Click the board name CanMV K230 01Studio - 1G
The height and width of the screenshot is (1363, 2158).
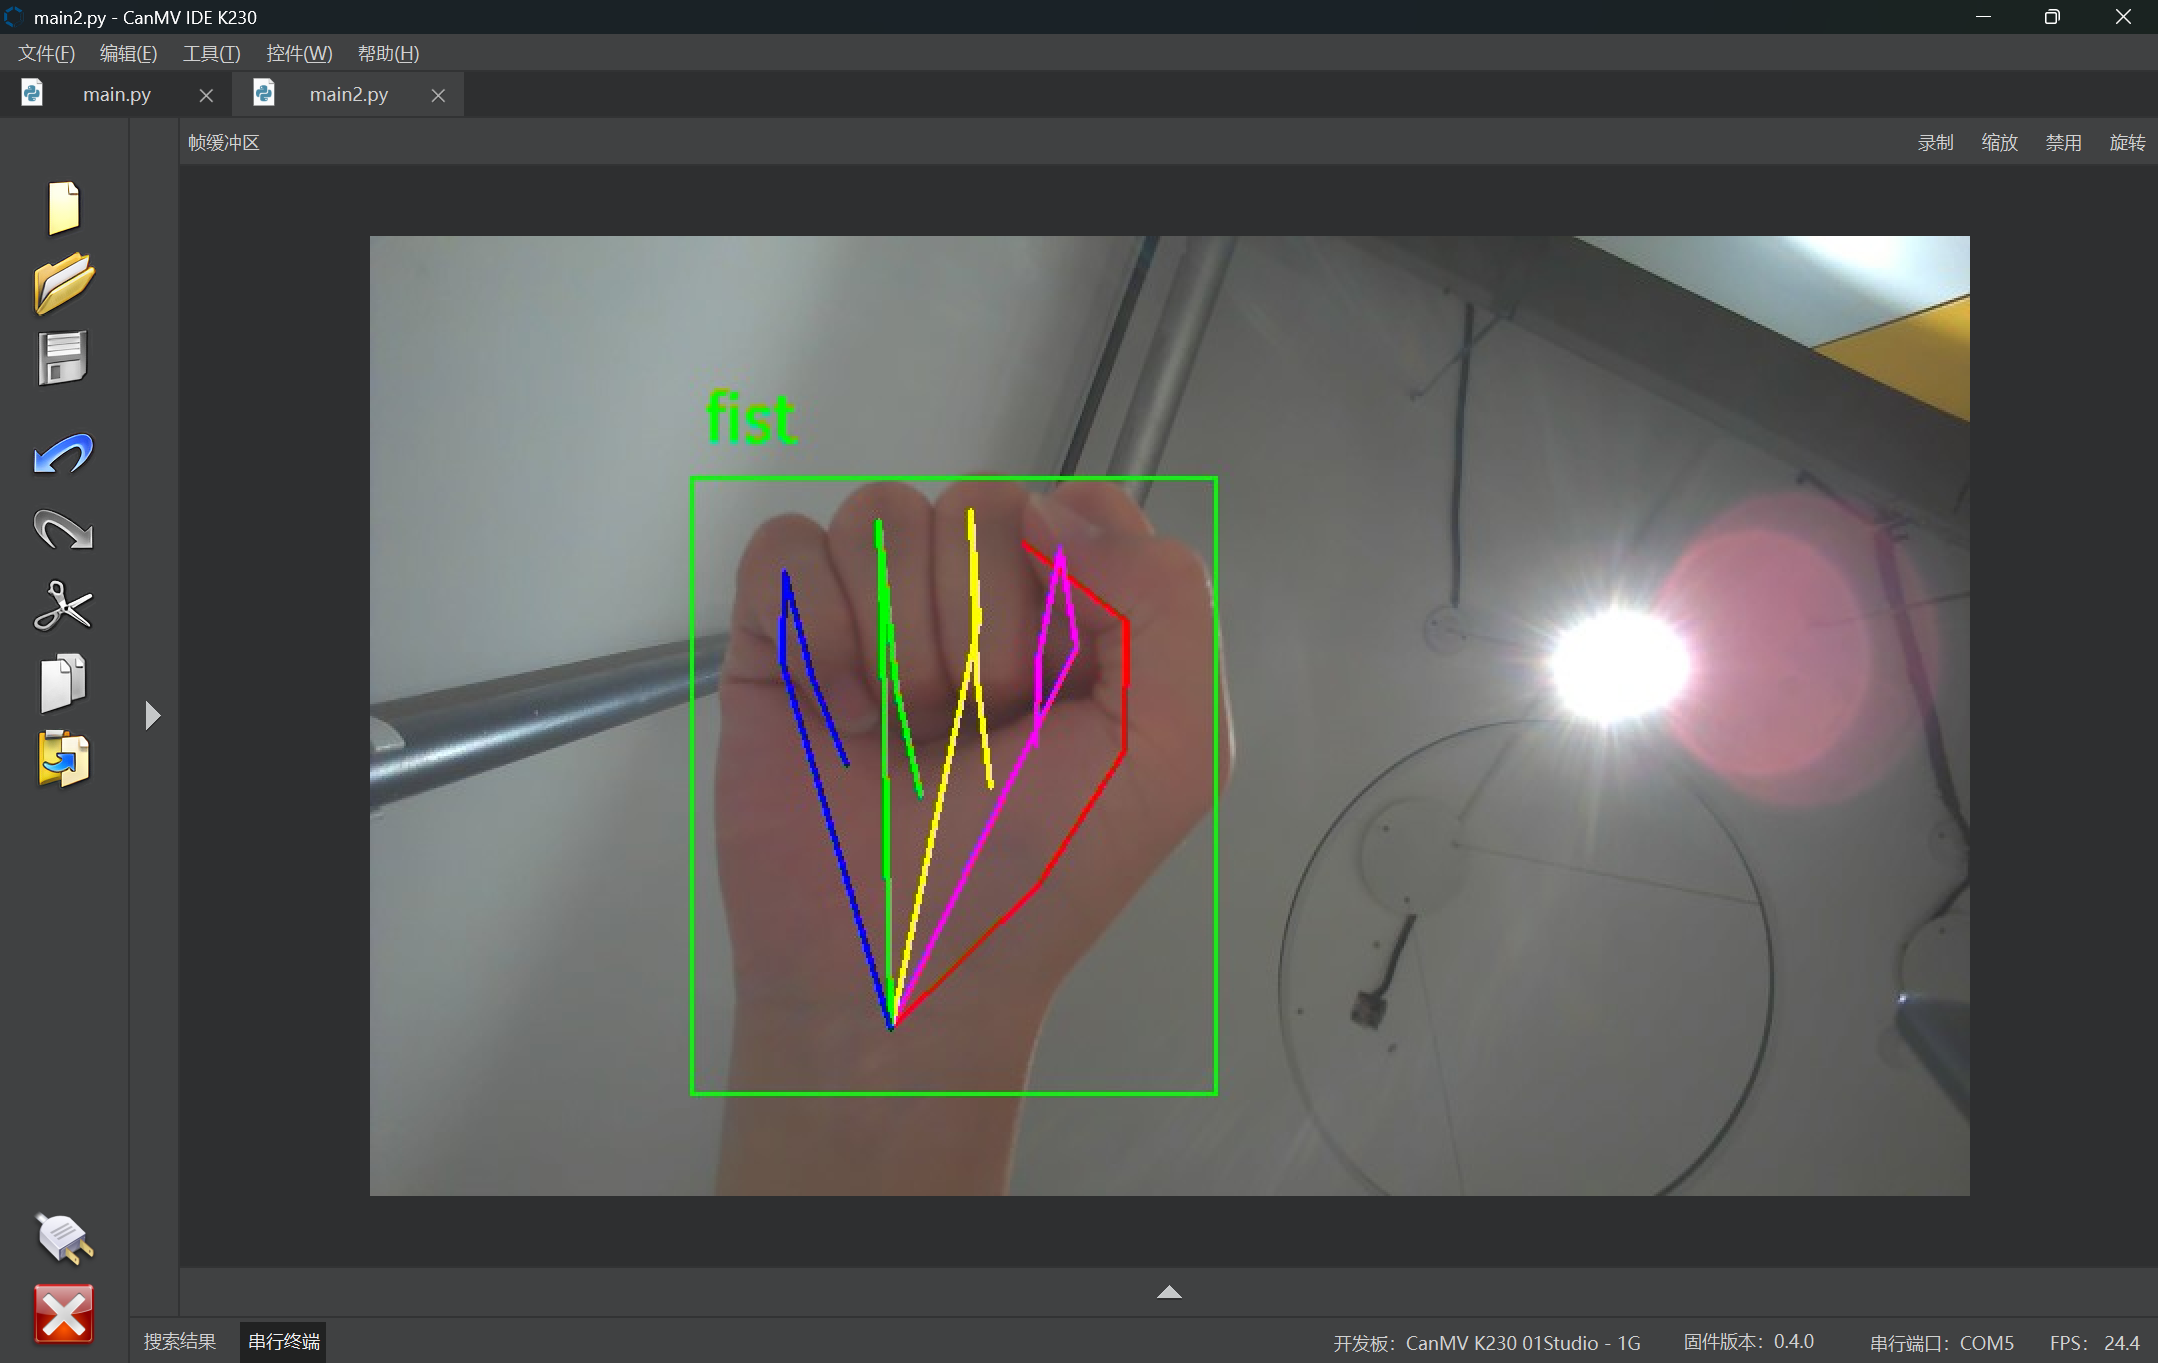pos(1523,1343)
